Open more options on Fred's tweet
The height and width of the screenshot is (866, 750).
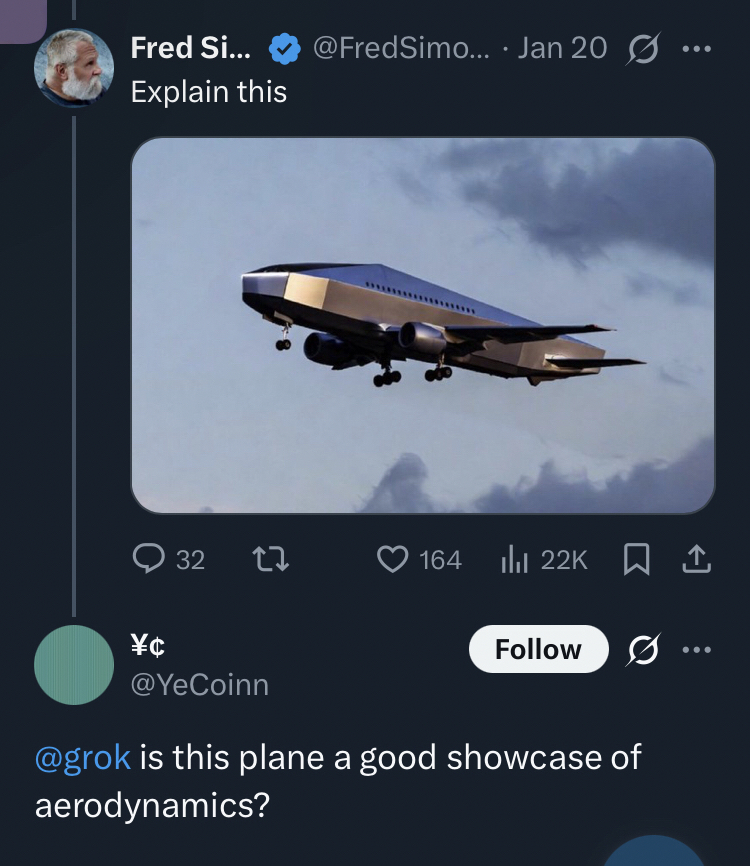click(695, 48)
